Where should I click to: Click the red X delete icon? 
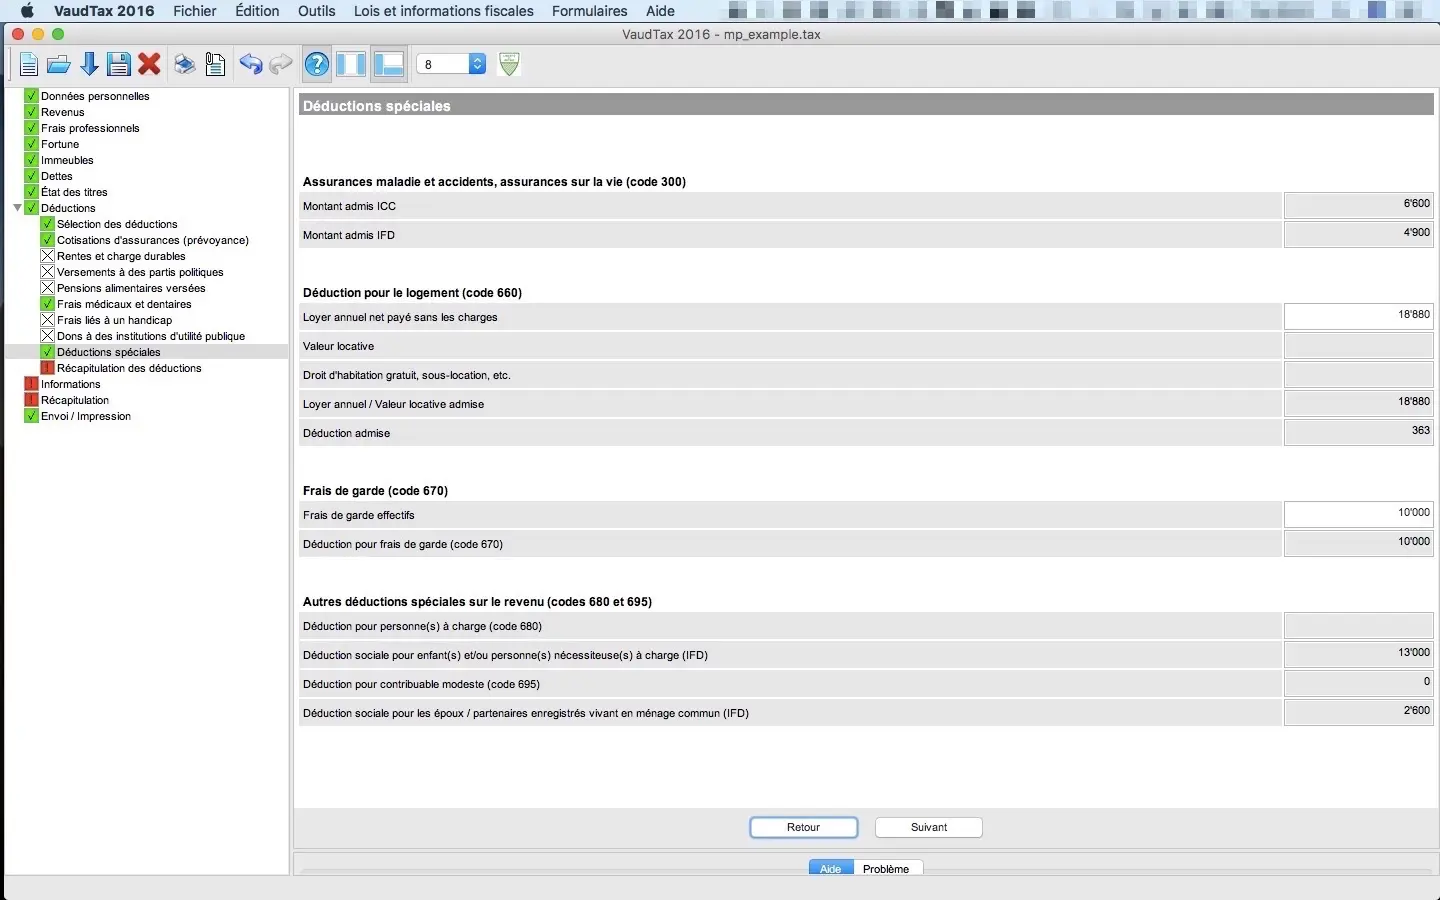click(x=150, y=65)
